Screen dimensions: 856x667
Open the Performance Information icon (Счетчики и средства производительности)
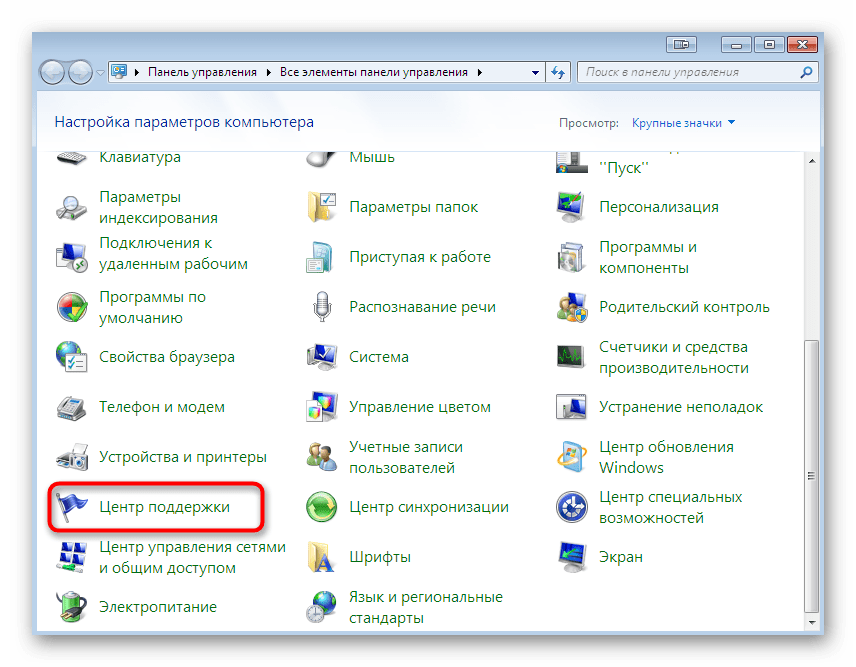pyautogui.click(x=572, y=357)
